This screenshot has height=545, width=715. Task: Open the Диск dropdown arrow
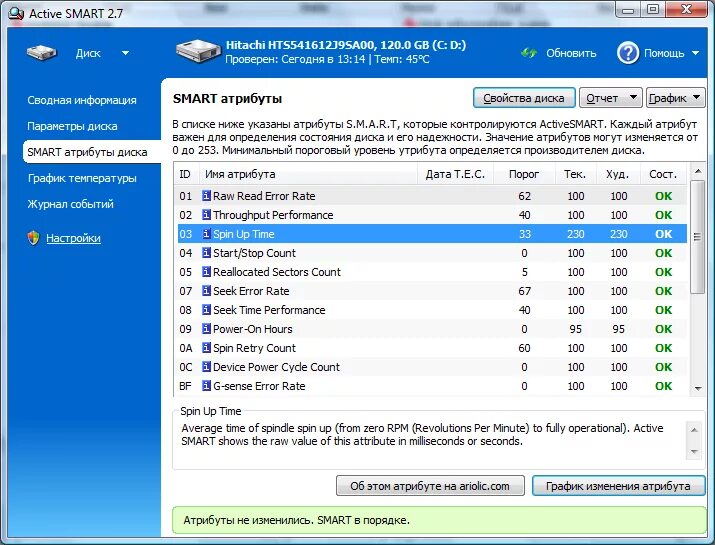[125, 53]
